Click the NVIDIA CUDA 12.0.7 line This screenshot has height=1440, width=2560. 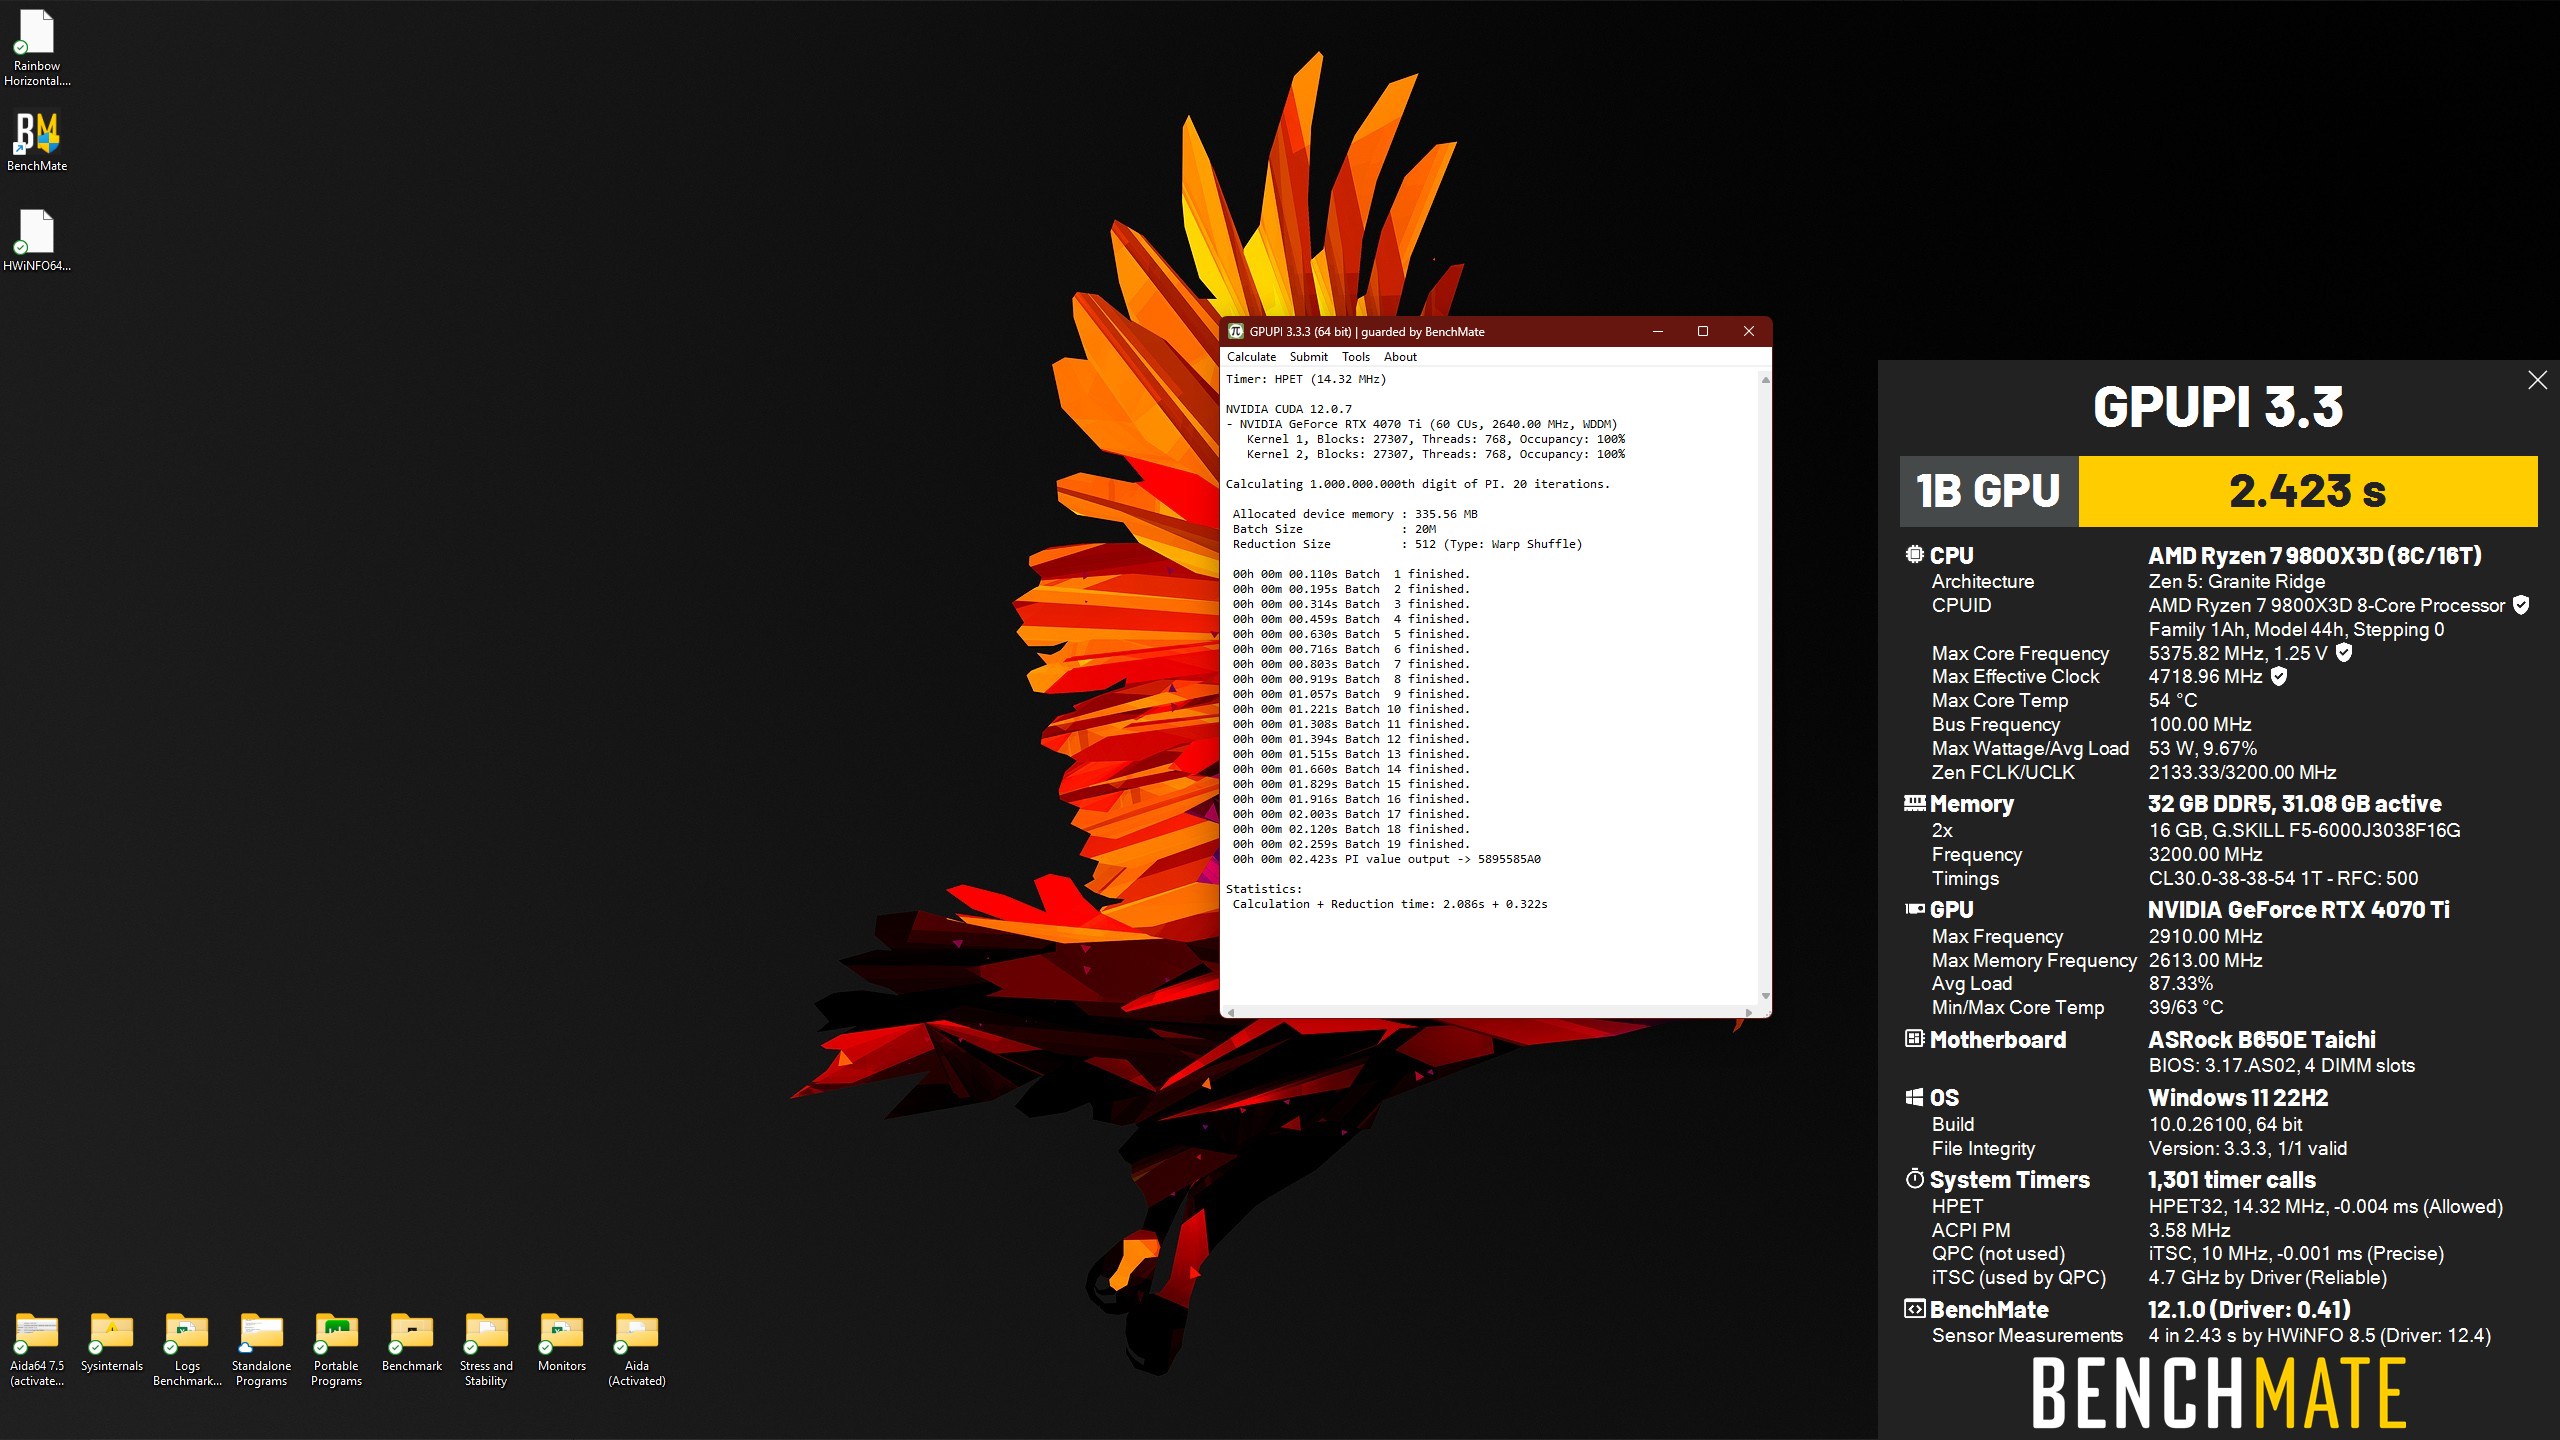[x=1289, y=409]
